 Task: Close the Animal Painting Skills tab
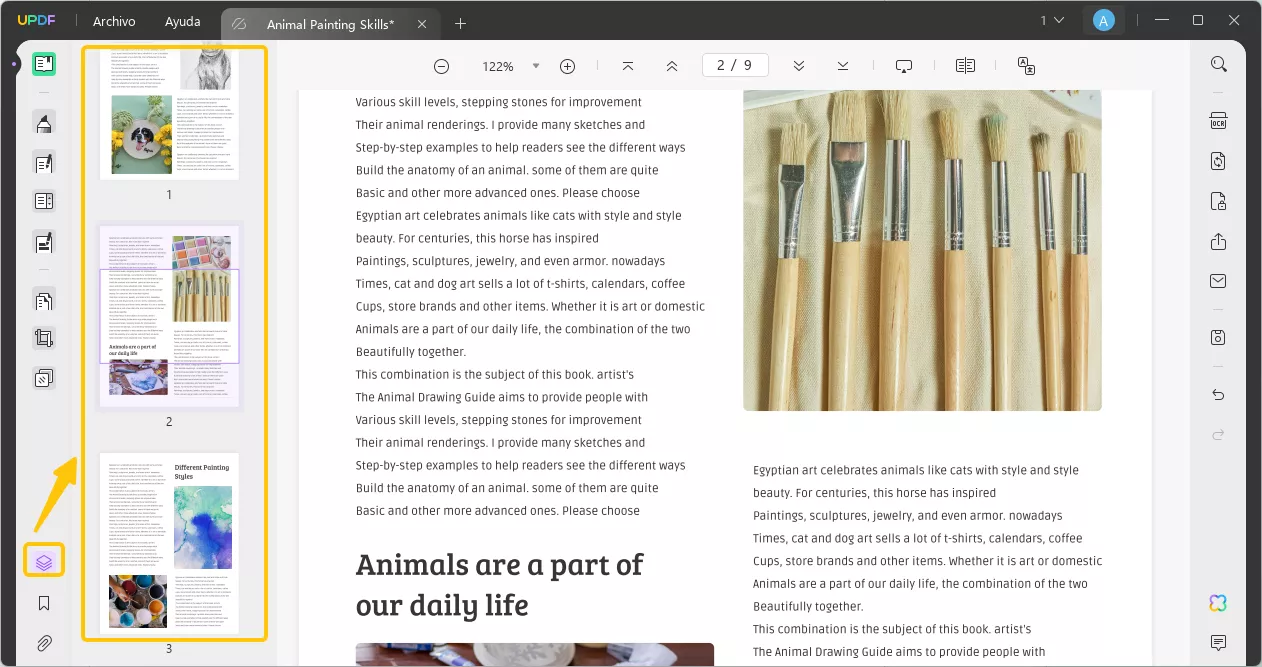pos(420,23)
